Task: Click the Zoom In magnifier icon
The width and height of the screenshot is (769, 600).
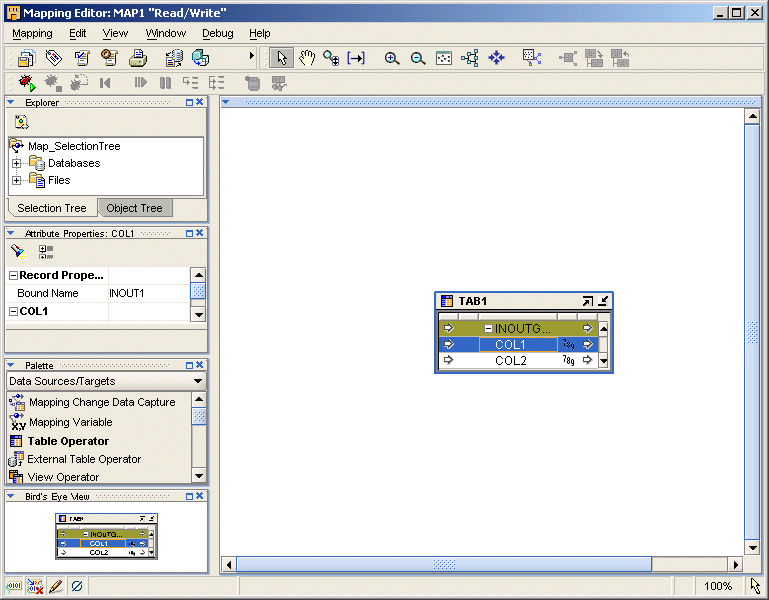Action: click(392, 58)
